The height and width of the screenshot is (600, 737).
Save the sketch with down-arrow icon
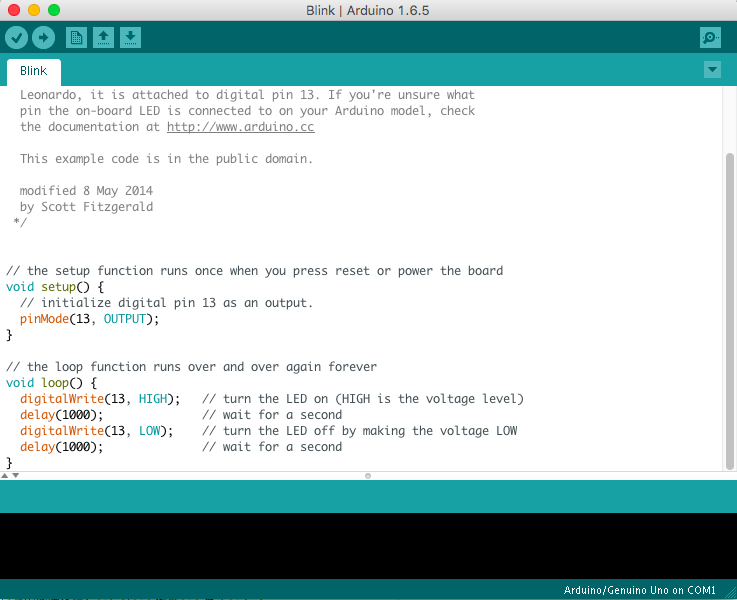pyautogui.click(x=130, y=38)
